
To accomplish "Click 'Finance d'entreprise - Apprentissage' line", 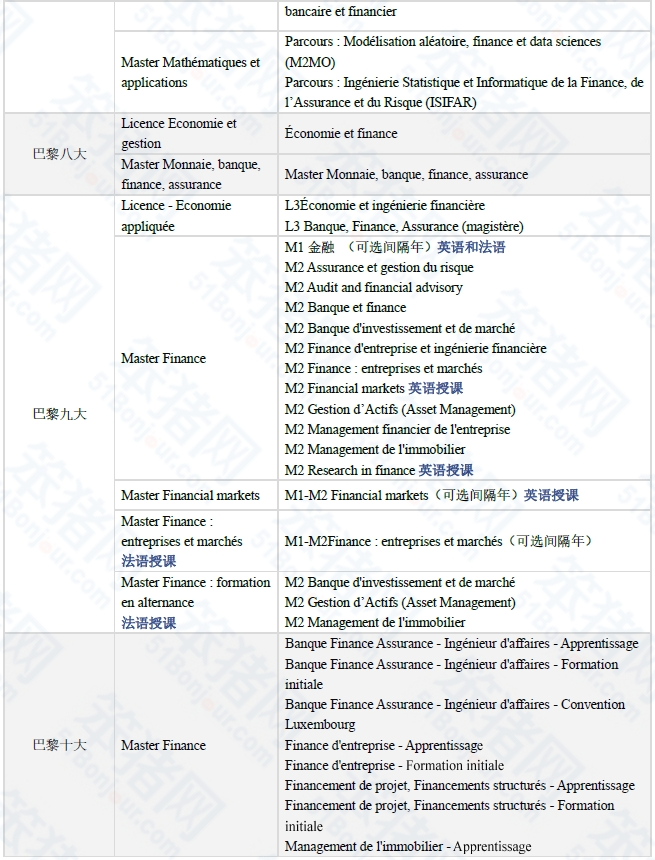I will tap(383, 746).
